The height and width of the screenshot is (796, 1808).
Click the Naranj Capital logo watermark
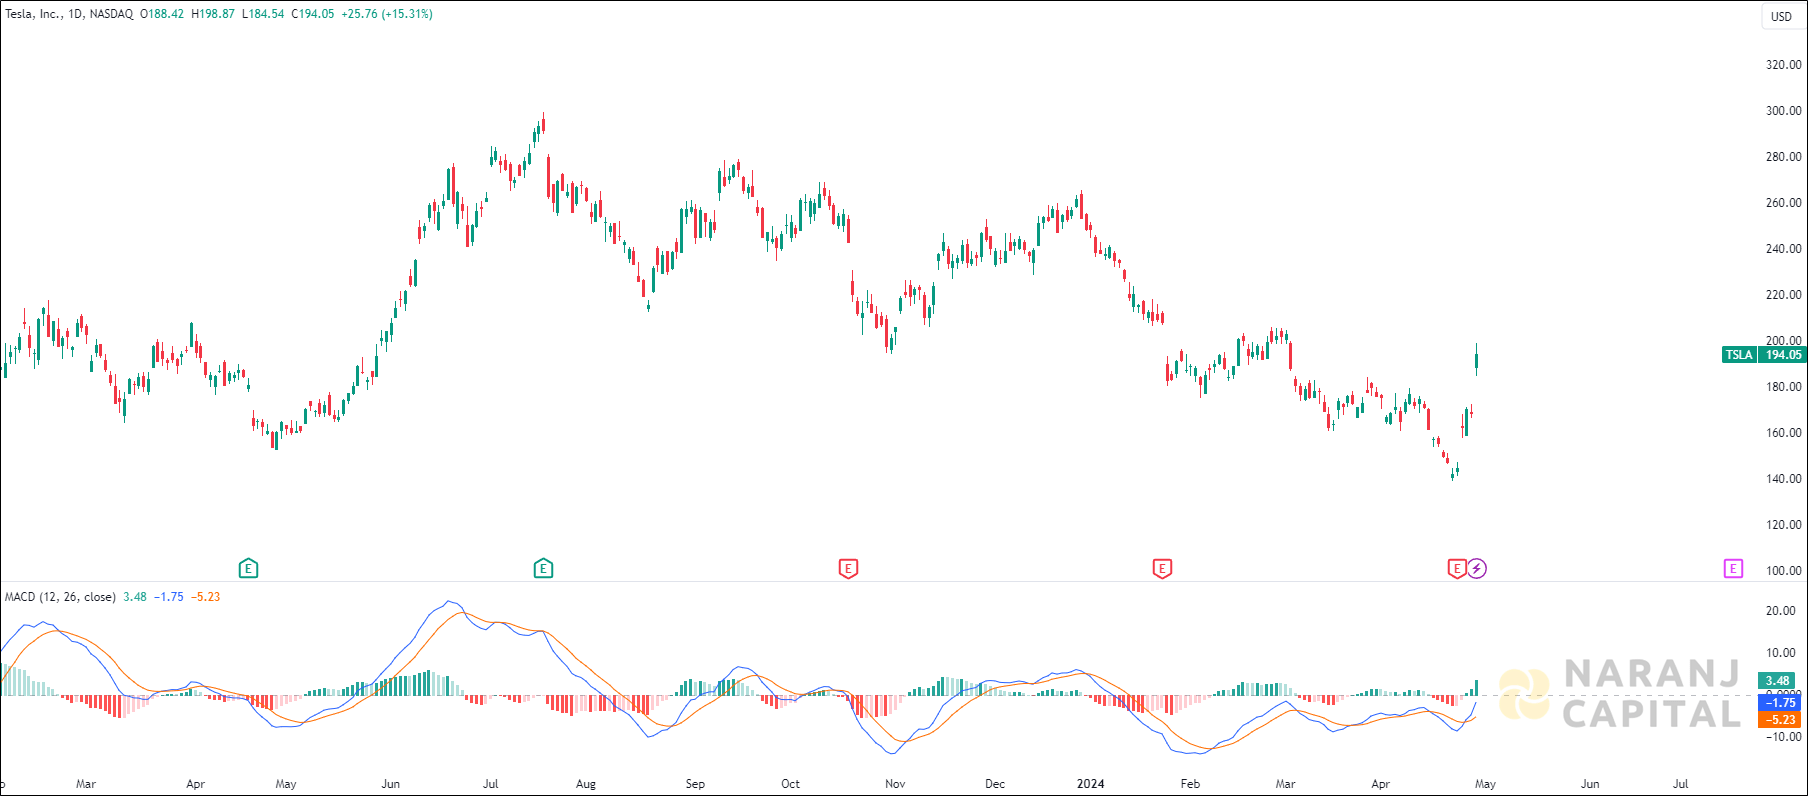pos(1620,694)
